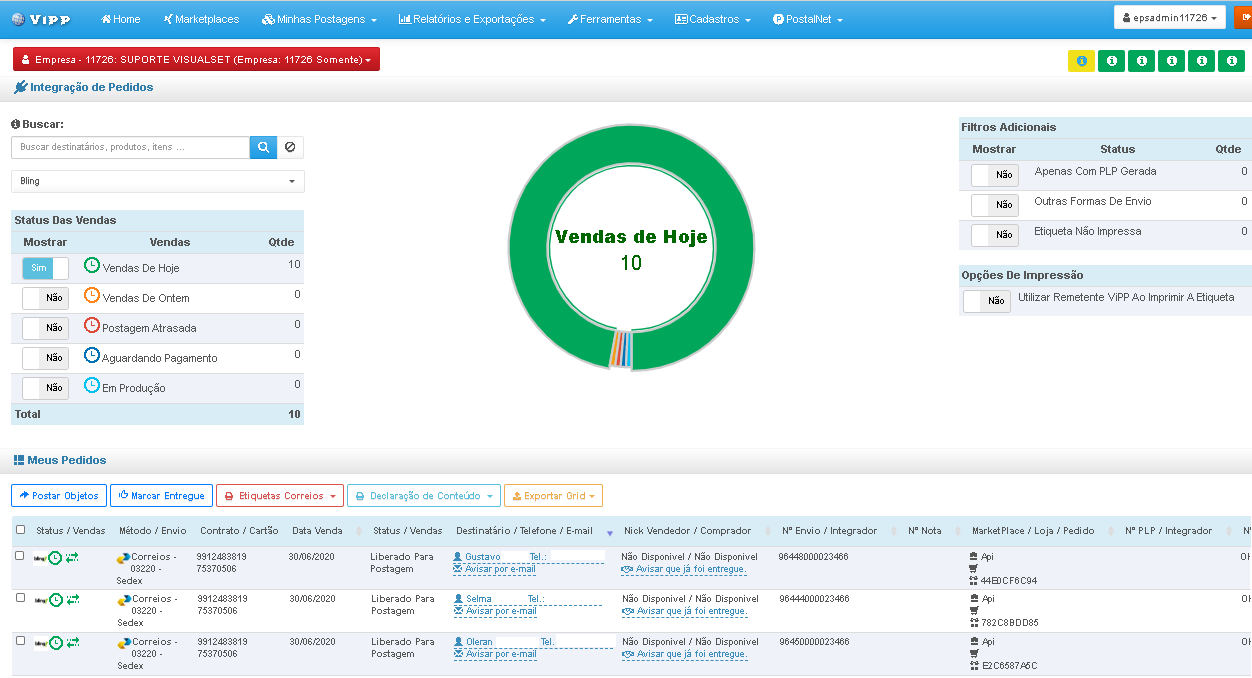Enable the Postagem Atrasada switch
This screenshot has height=678, width=1252.
(x=46, y=328)
